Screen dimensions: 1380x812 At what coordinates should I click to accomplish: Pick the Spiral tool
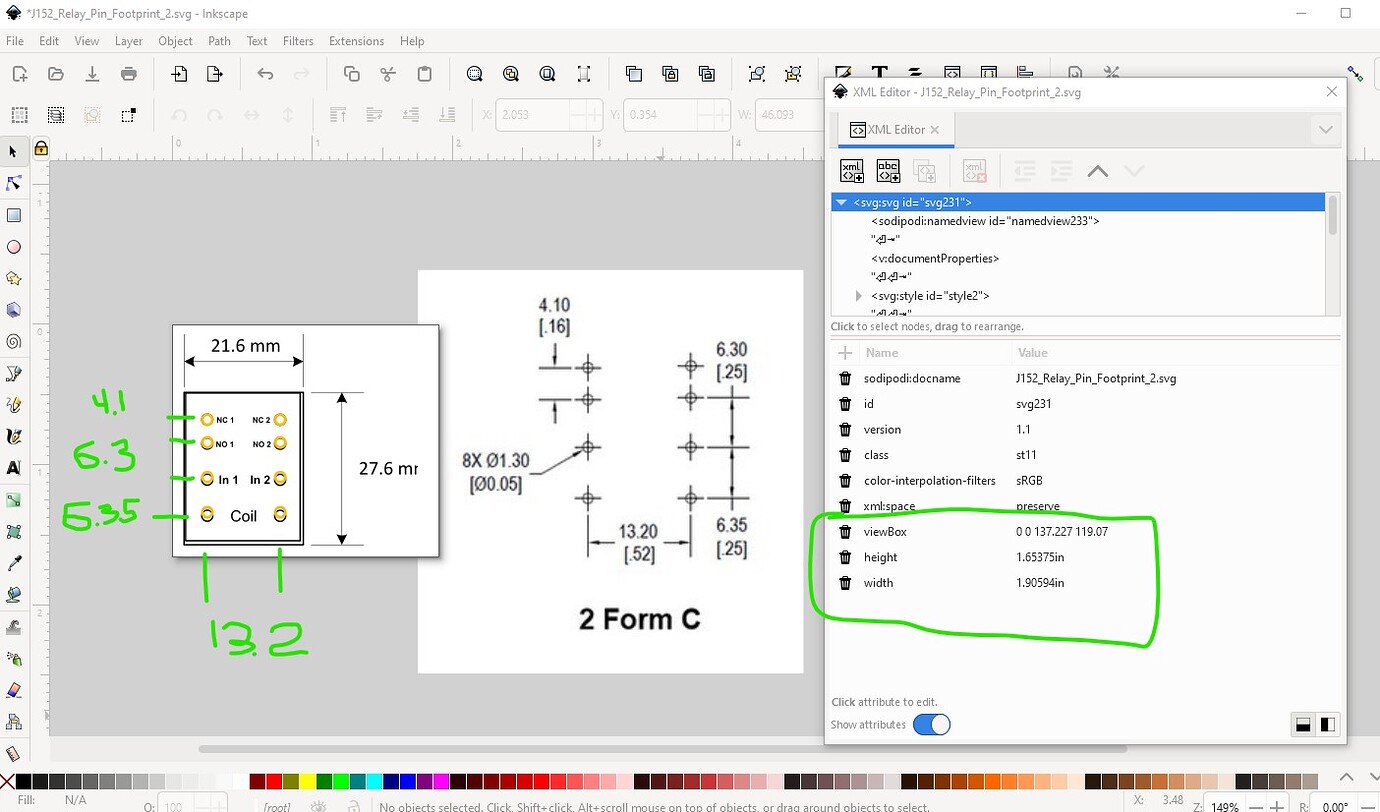click(x=14, y=341)
